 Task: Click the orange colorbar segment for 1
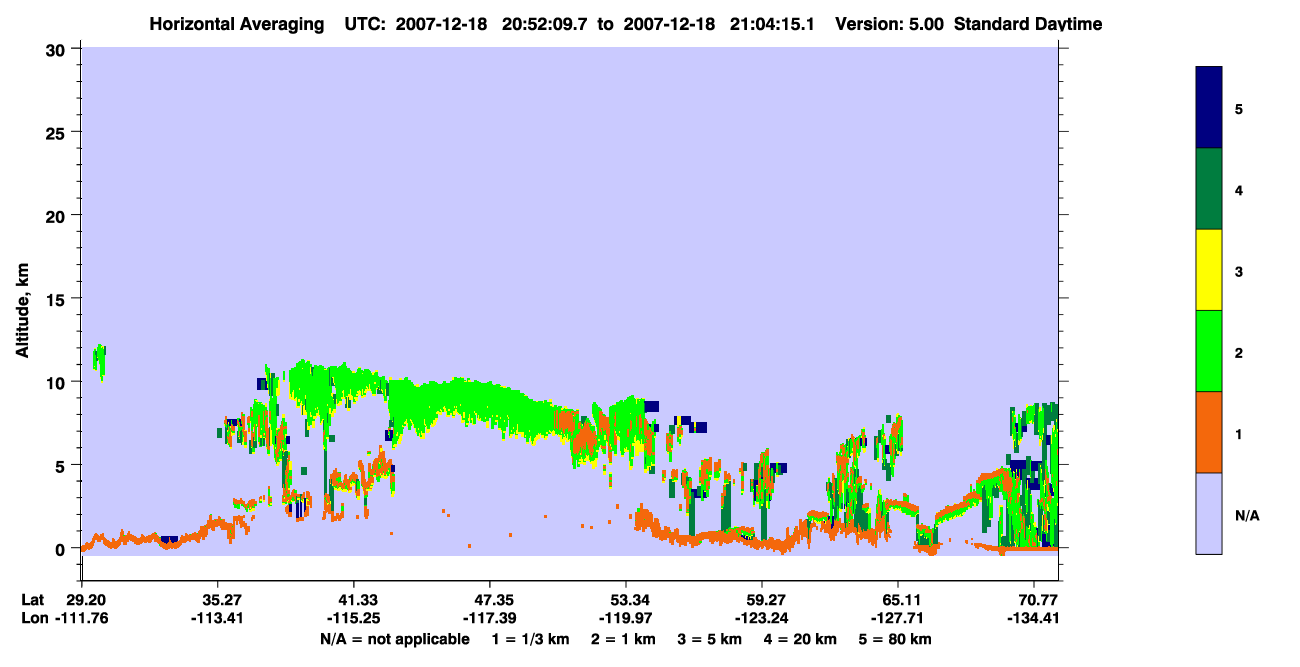click(1209, 432)
